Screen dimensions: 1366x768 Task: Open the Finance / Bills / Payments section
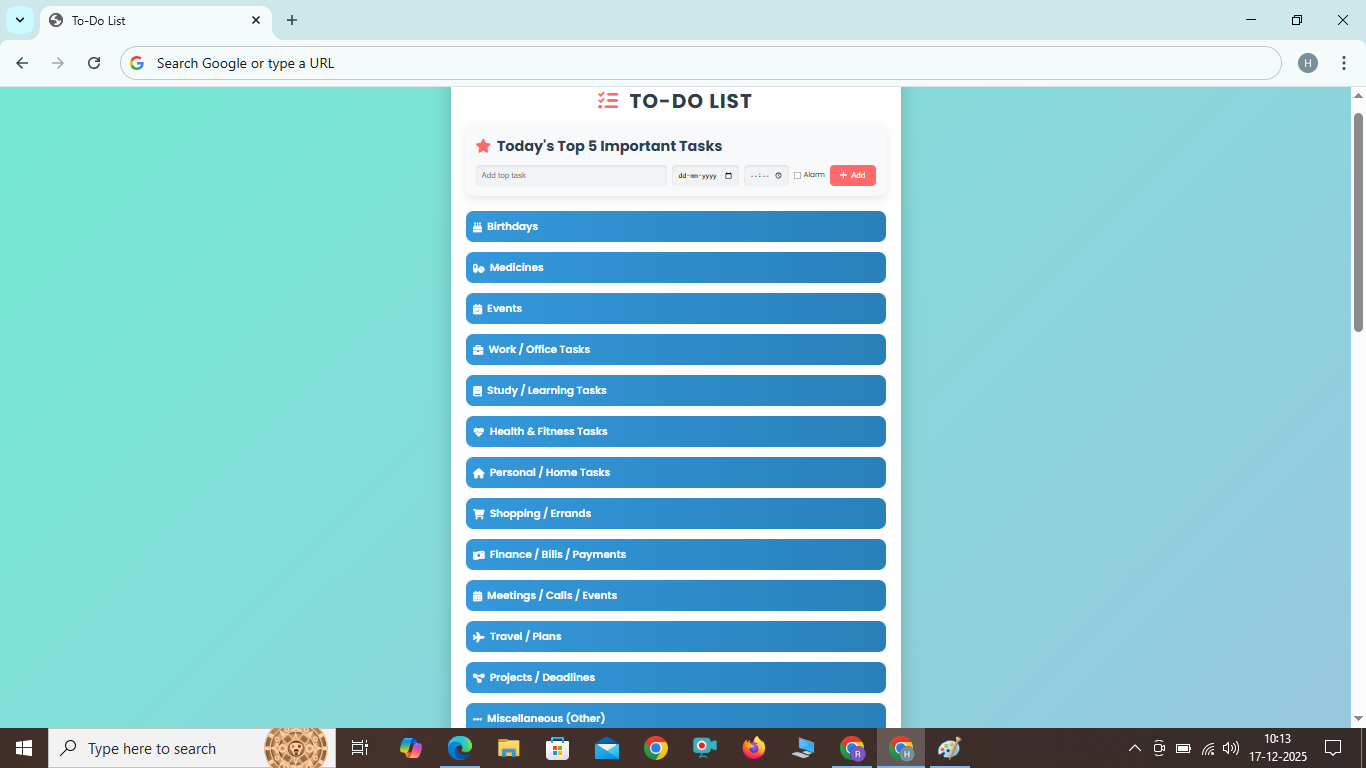coord(675,555)
